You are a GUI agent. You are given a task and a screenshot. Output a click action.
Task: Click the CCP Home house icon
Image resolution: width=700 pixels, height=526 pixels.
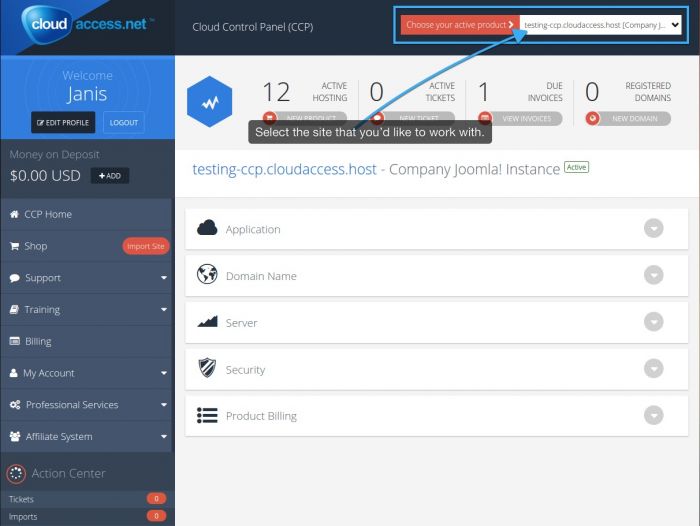point(14,214)
